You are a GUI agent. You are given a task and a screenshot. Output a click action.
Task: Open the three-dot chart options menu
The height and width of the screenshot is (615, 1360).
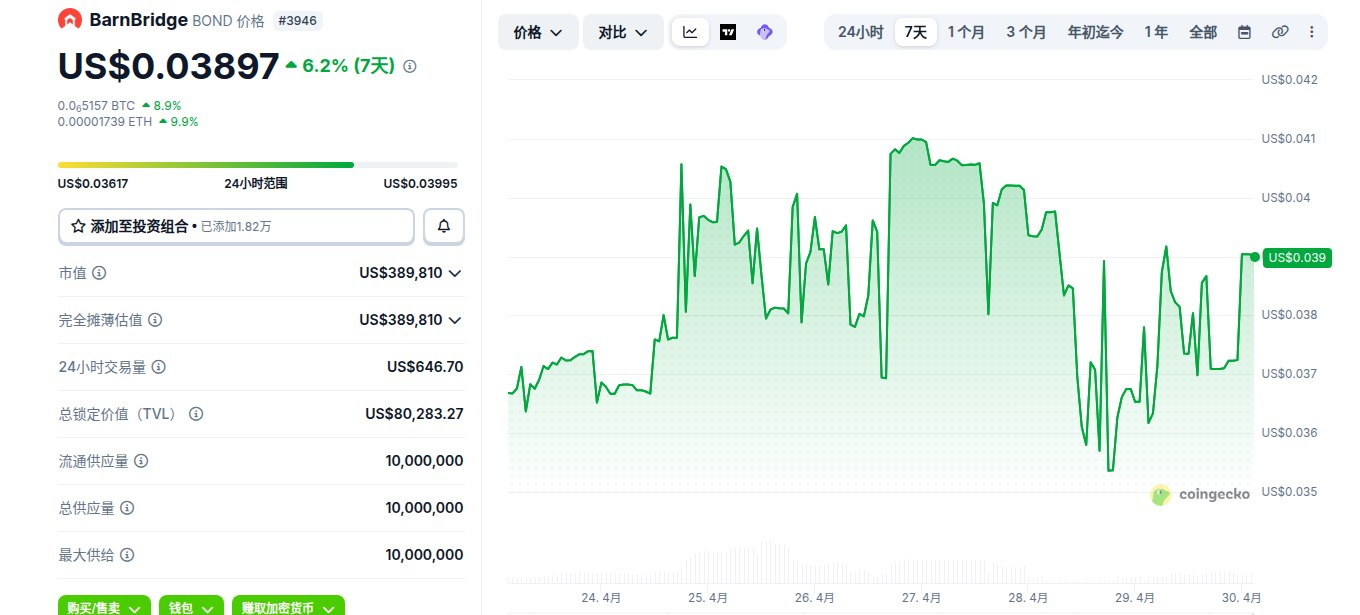pyautogui.click(x=1312, y=32)
